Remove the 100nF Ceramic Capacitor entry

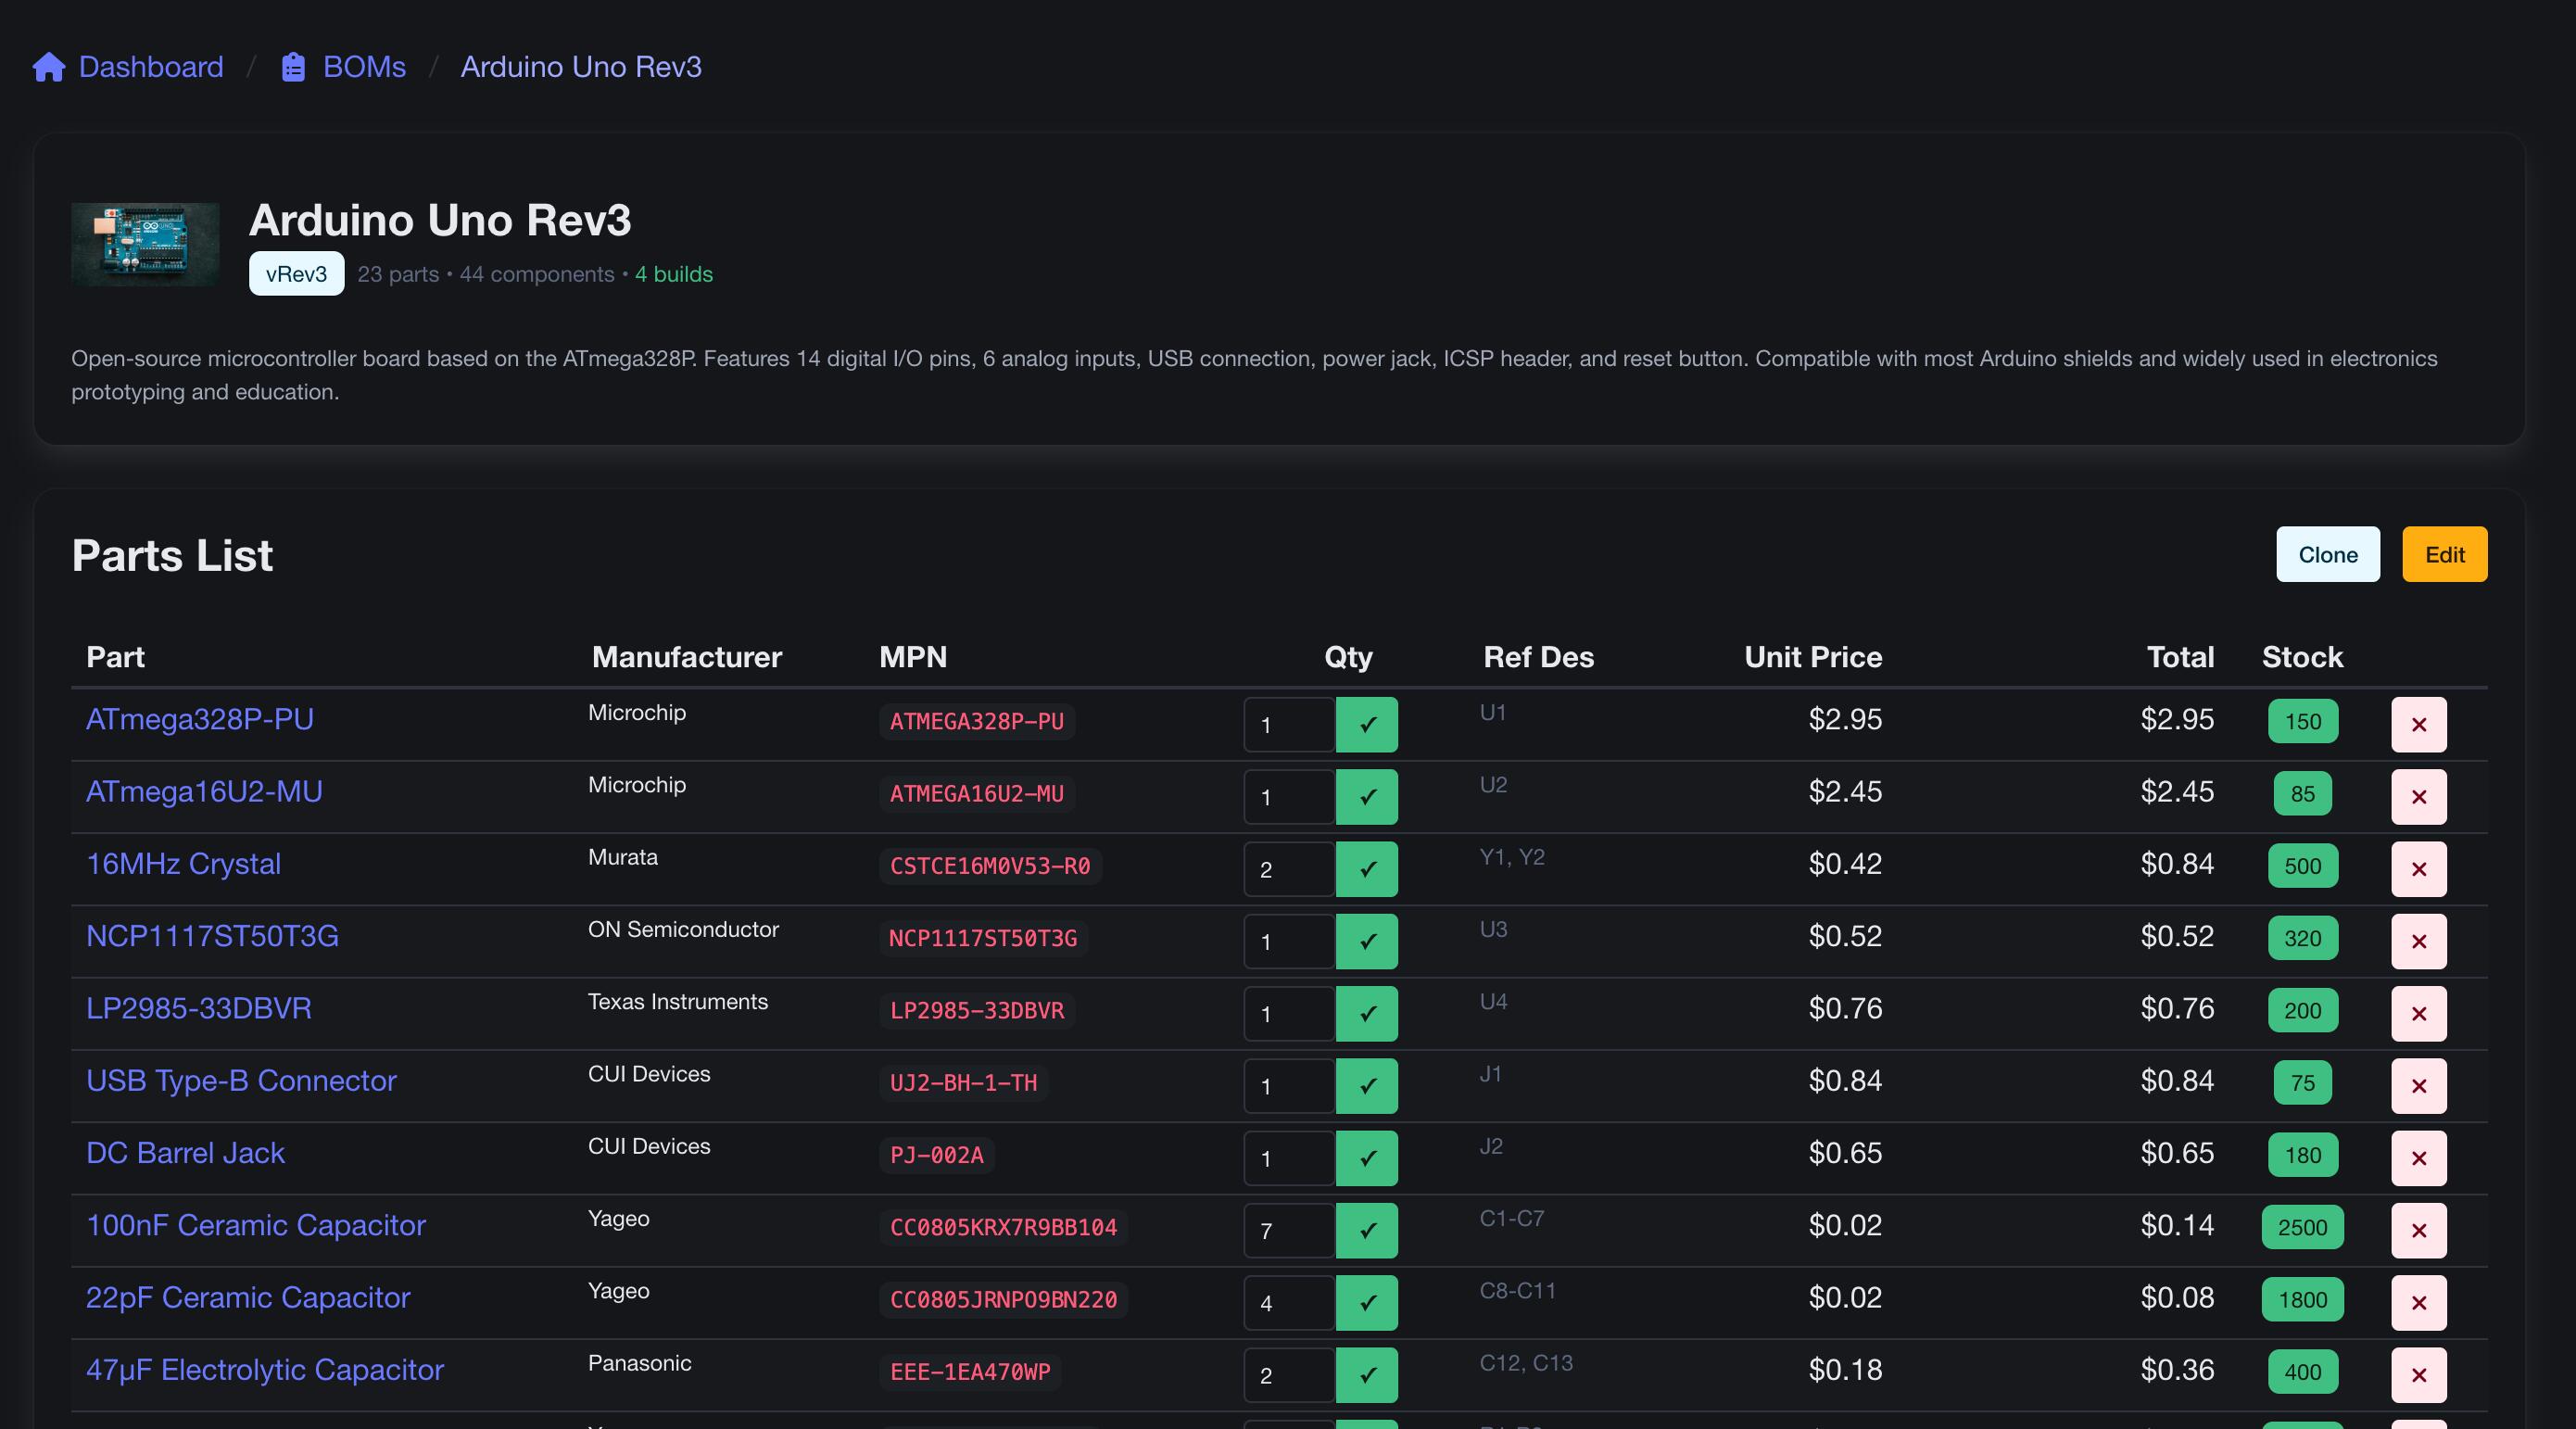coord(2418,1231)
